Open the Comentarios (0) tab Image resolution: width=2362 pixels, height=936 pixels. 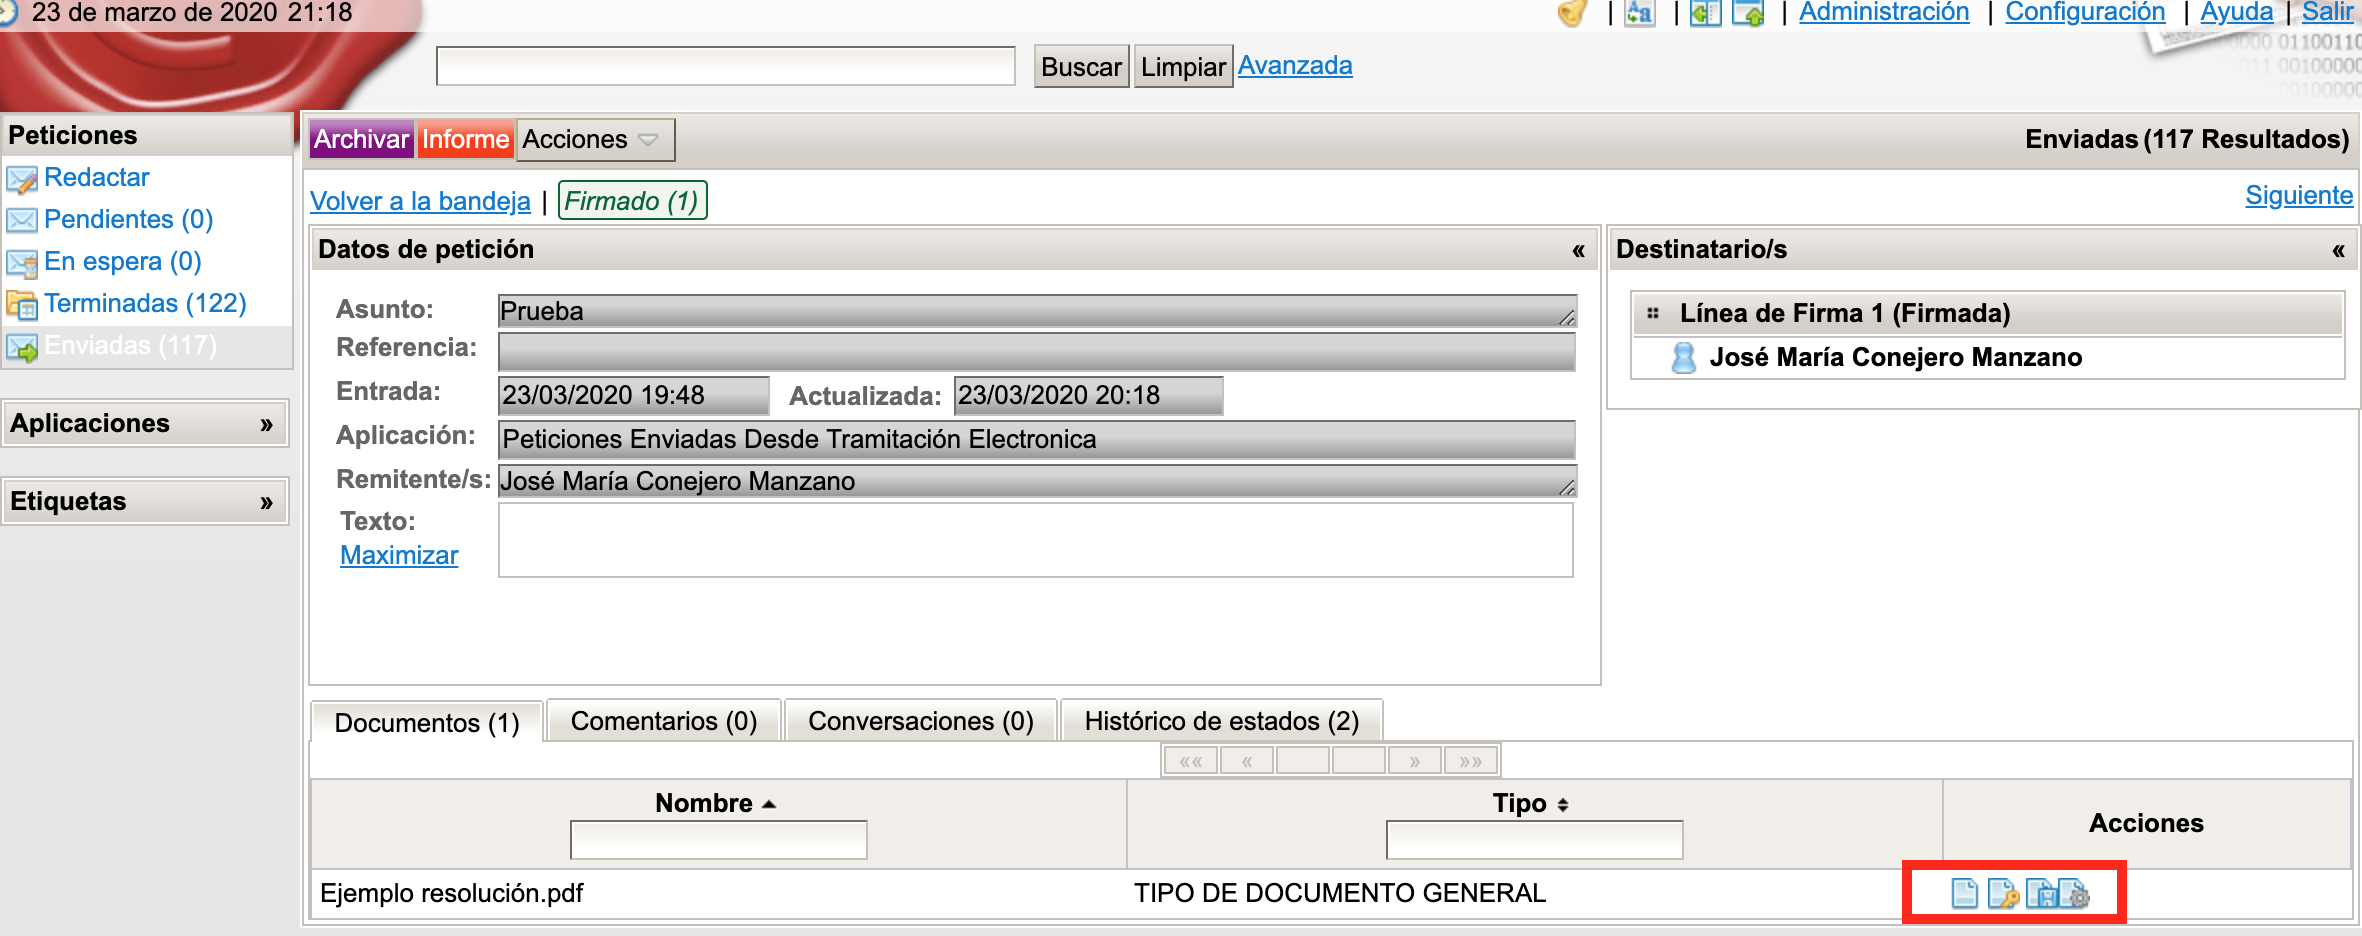663,721
